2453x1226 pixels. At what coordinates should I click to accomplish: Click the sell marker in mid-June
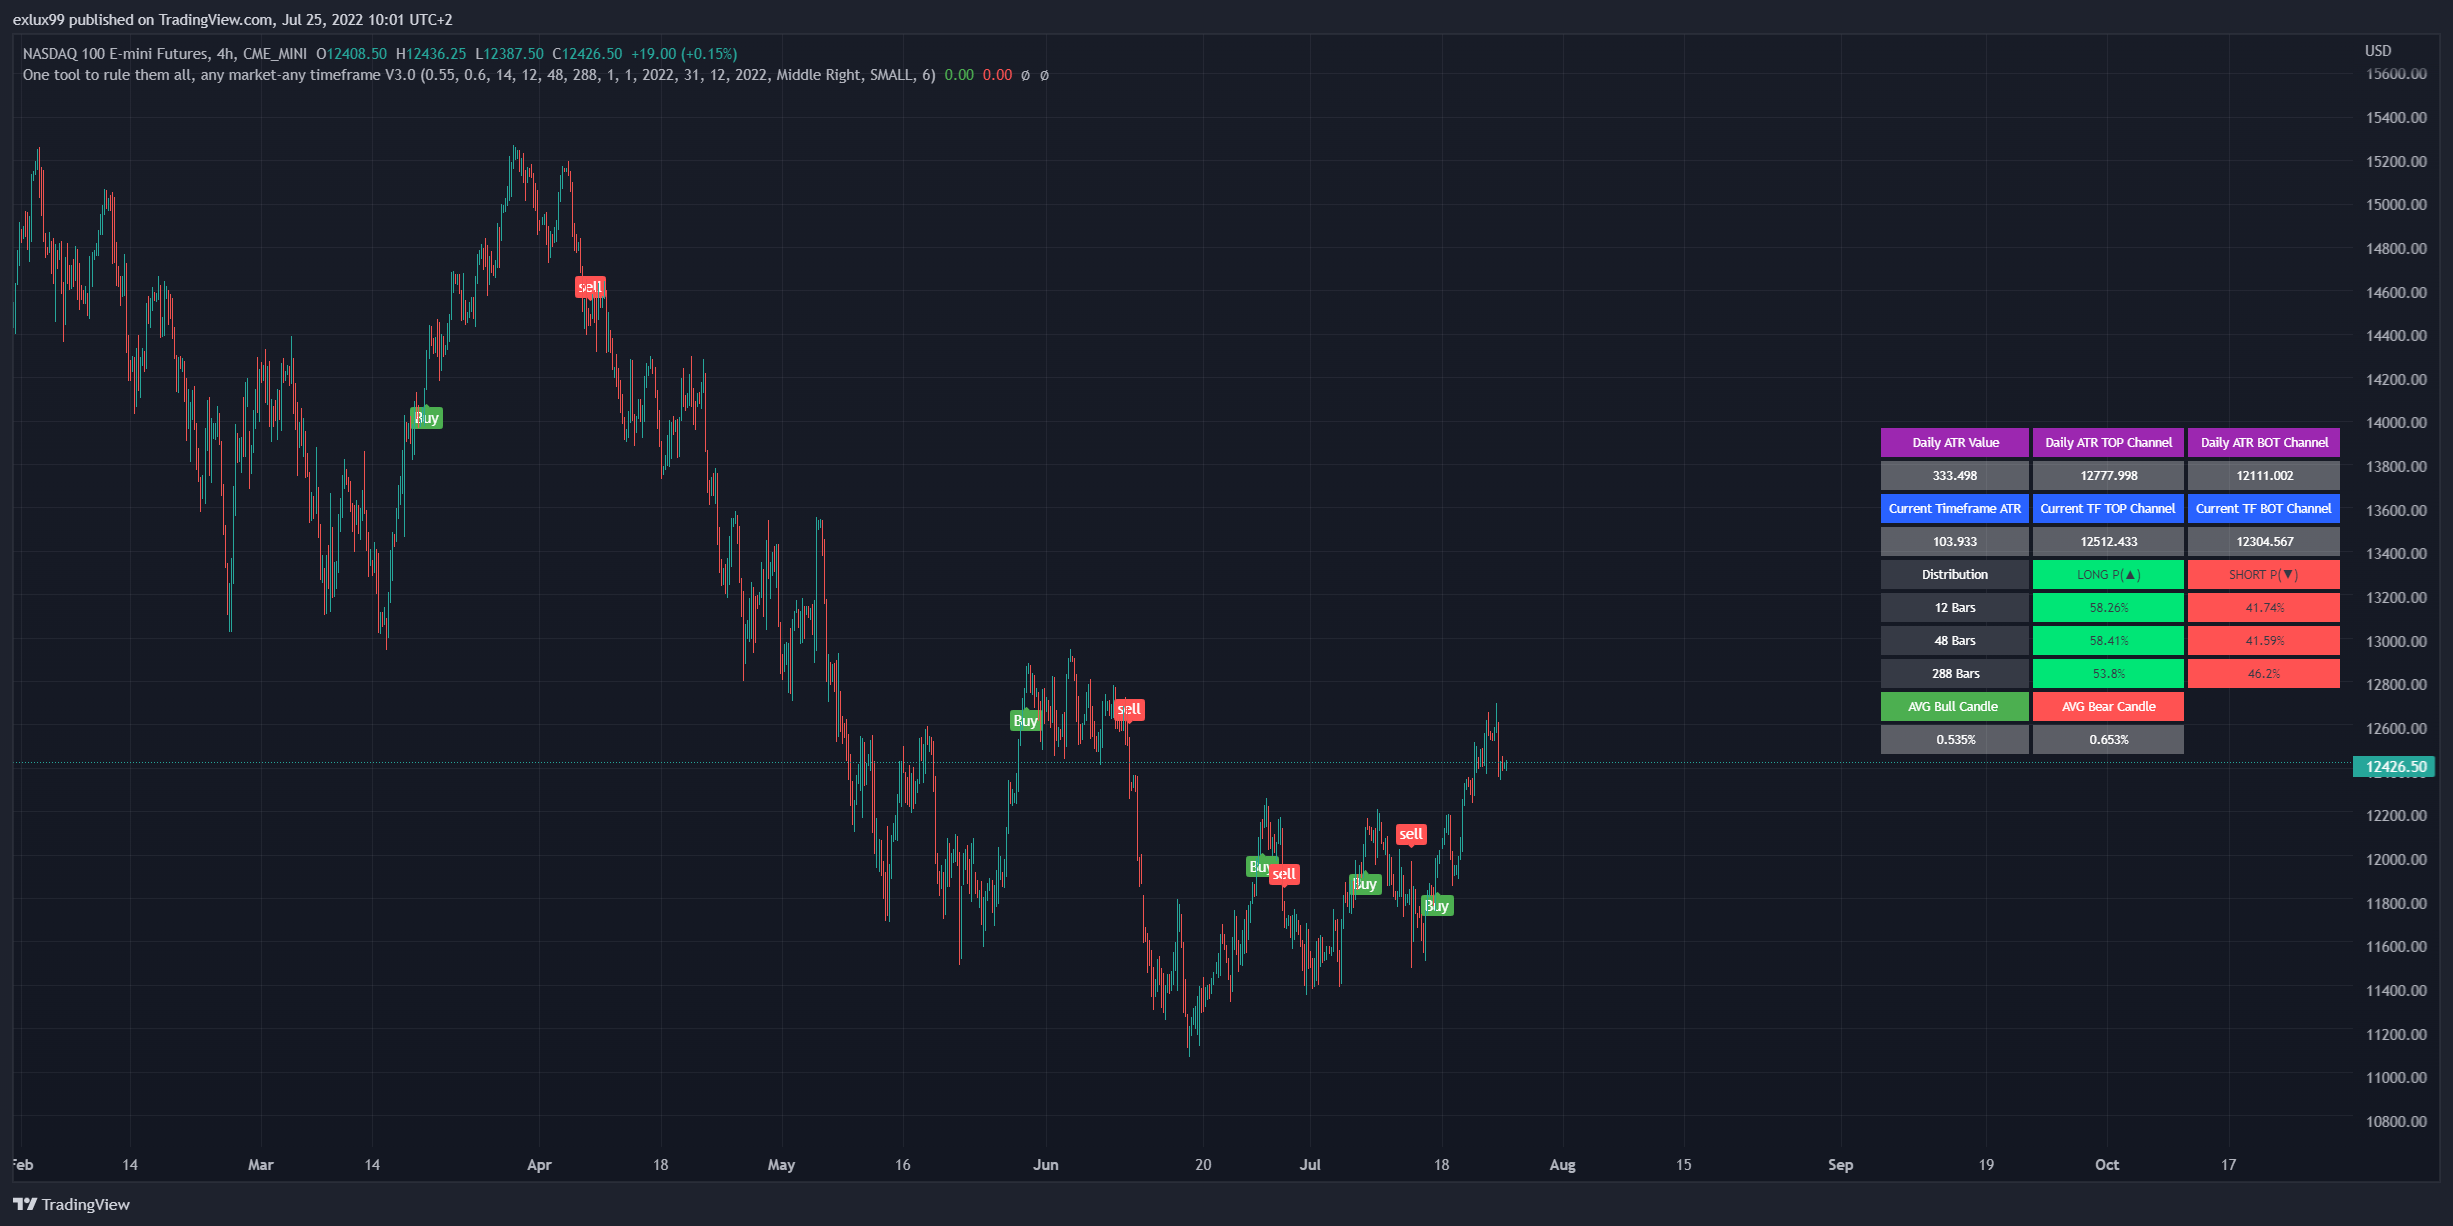click(1128, 709)
